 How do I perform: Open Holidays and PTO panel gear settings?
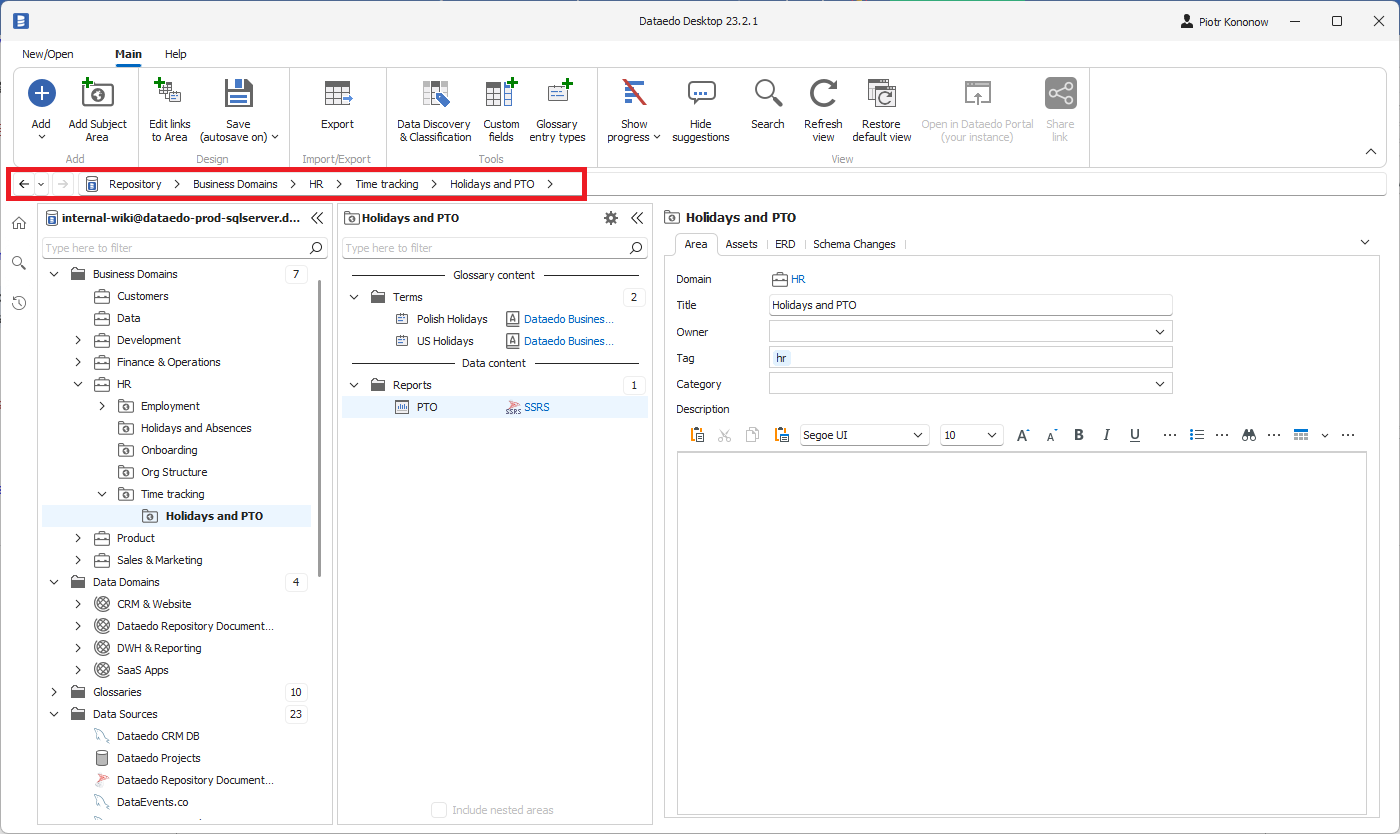pos(611,218)
